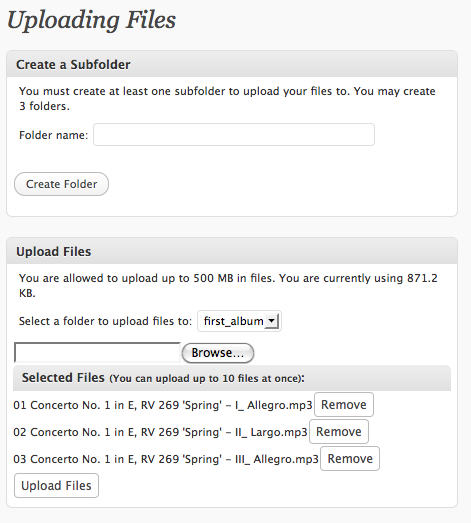Click the Create Folder button
The image size is (471, 523).
pos(61,184)
